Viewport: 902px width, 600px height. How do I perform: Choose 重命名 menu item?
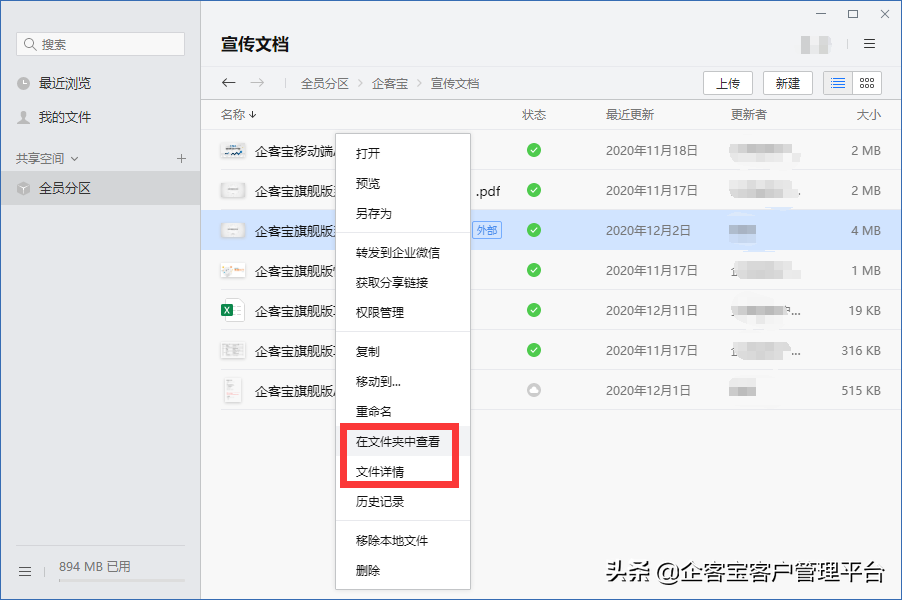tap(403, 411)
